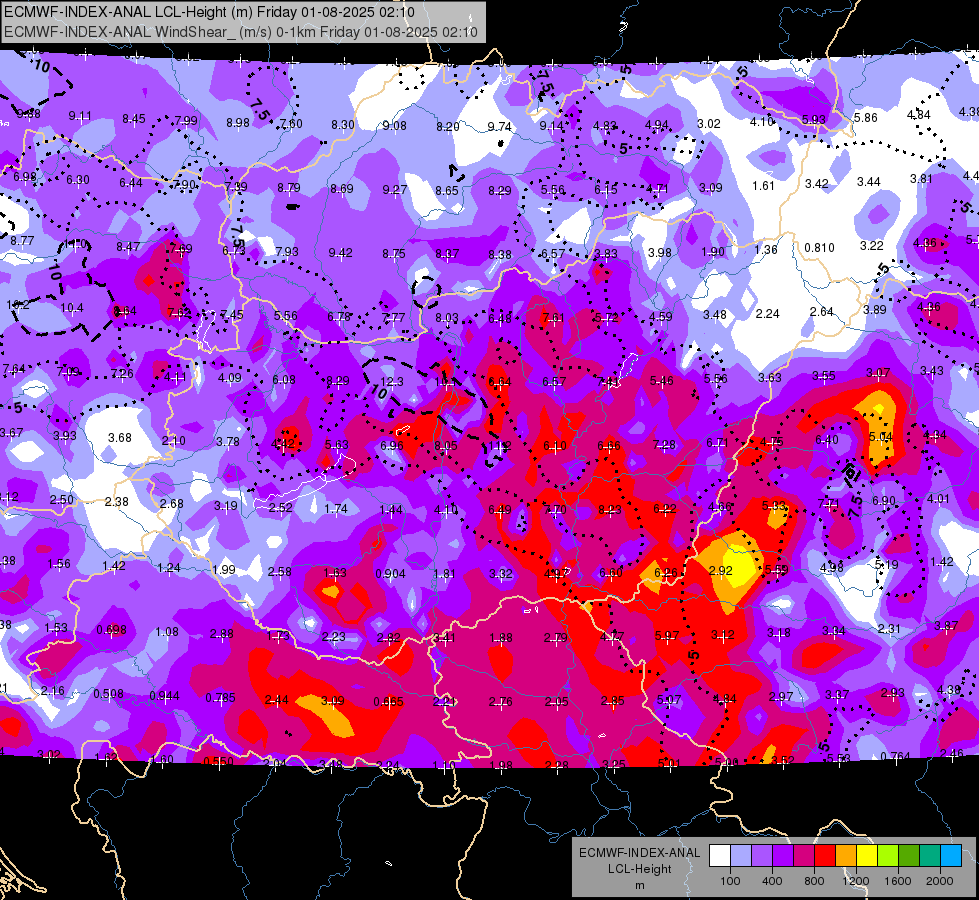Screen dimensions: 979x900
Task: Click the wind shear value 0.764
Action: pos(895,757)
